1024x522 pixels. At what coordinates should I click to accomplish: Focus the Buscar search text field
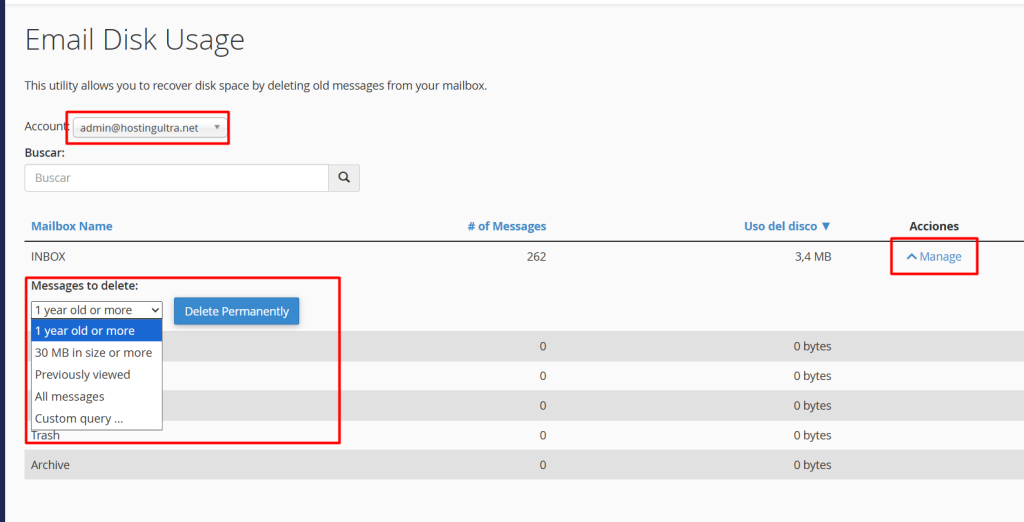[177, 178]
